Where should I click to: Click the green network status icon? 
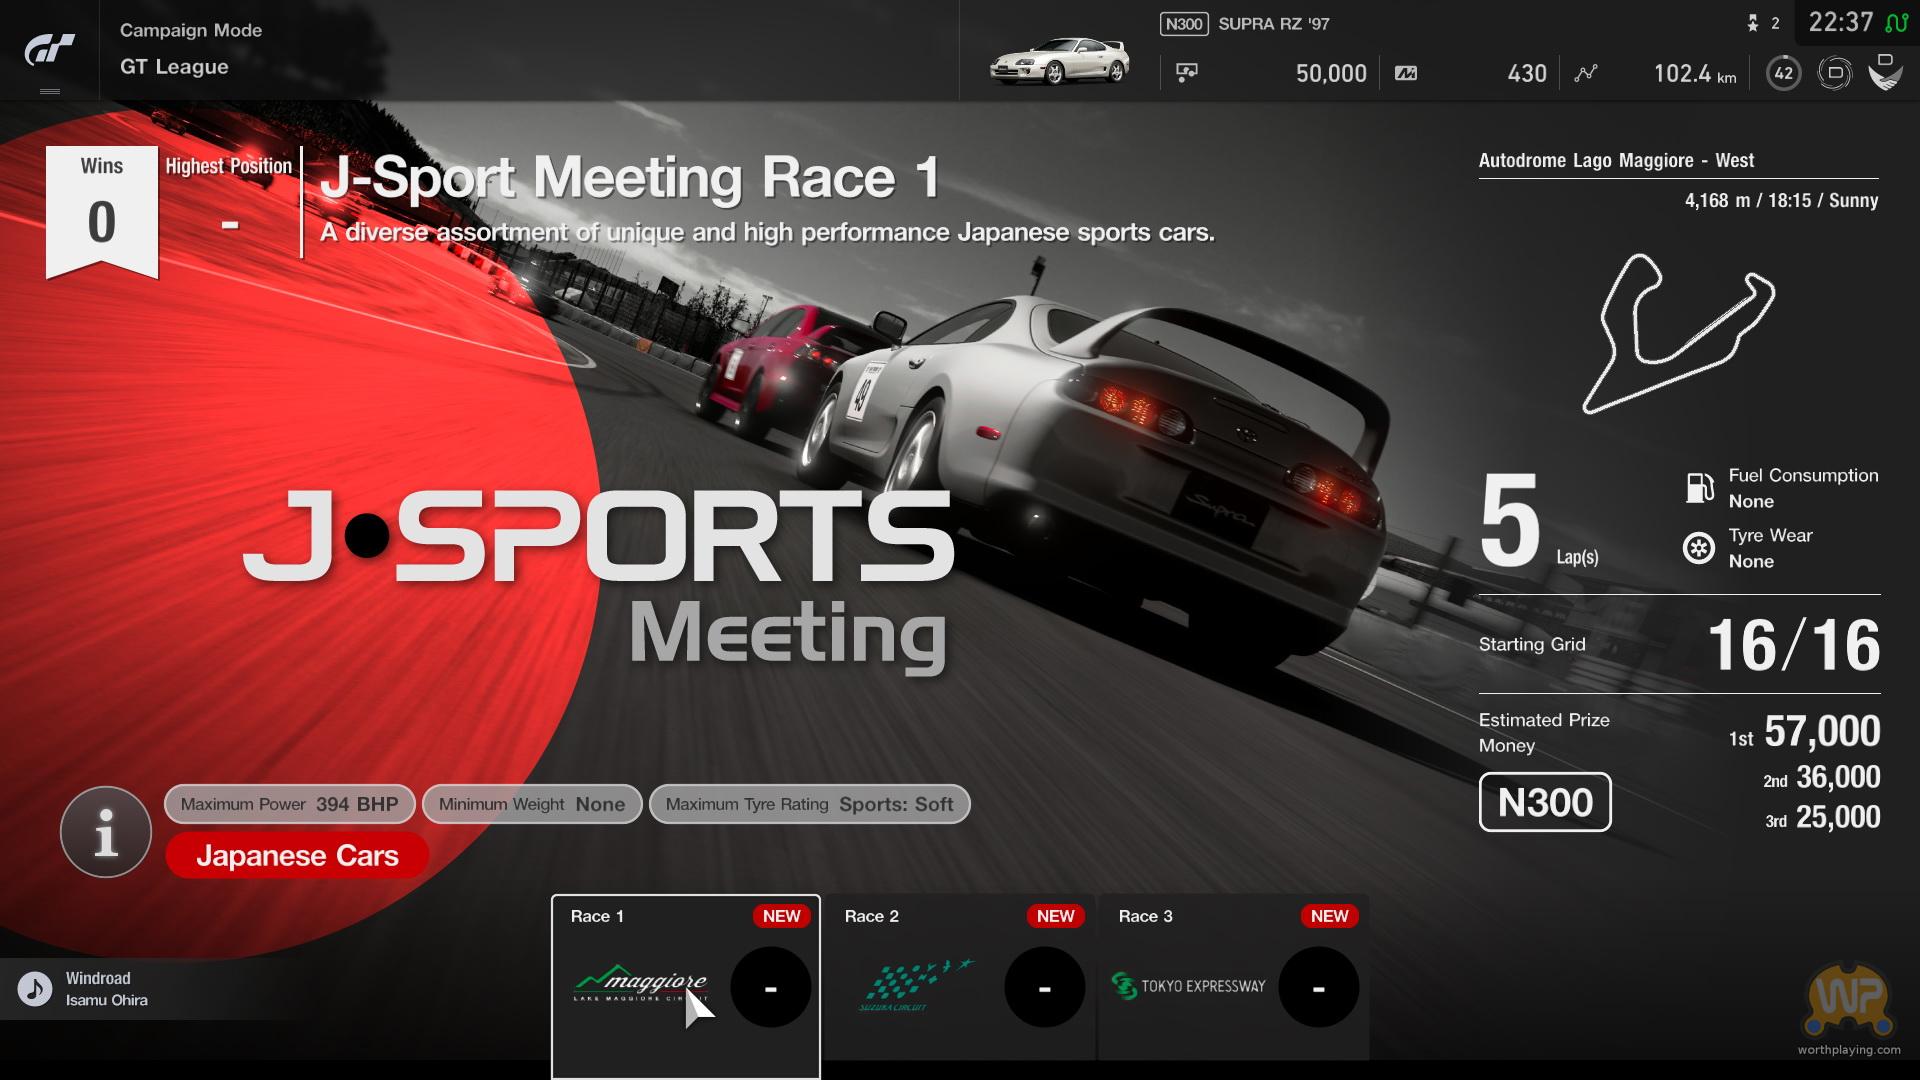click(x=1896, y=22)
